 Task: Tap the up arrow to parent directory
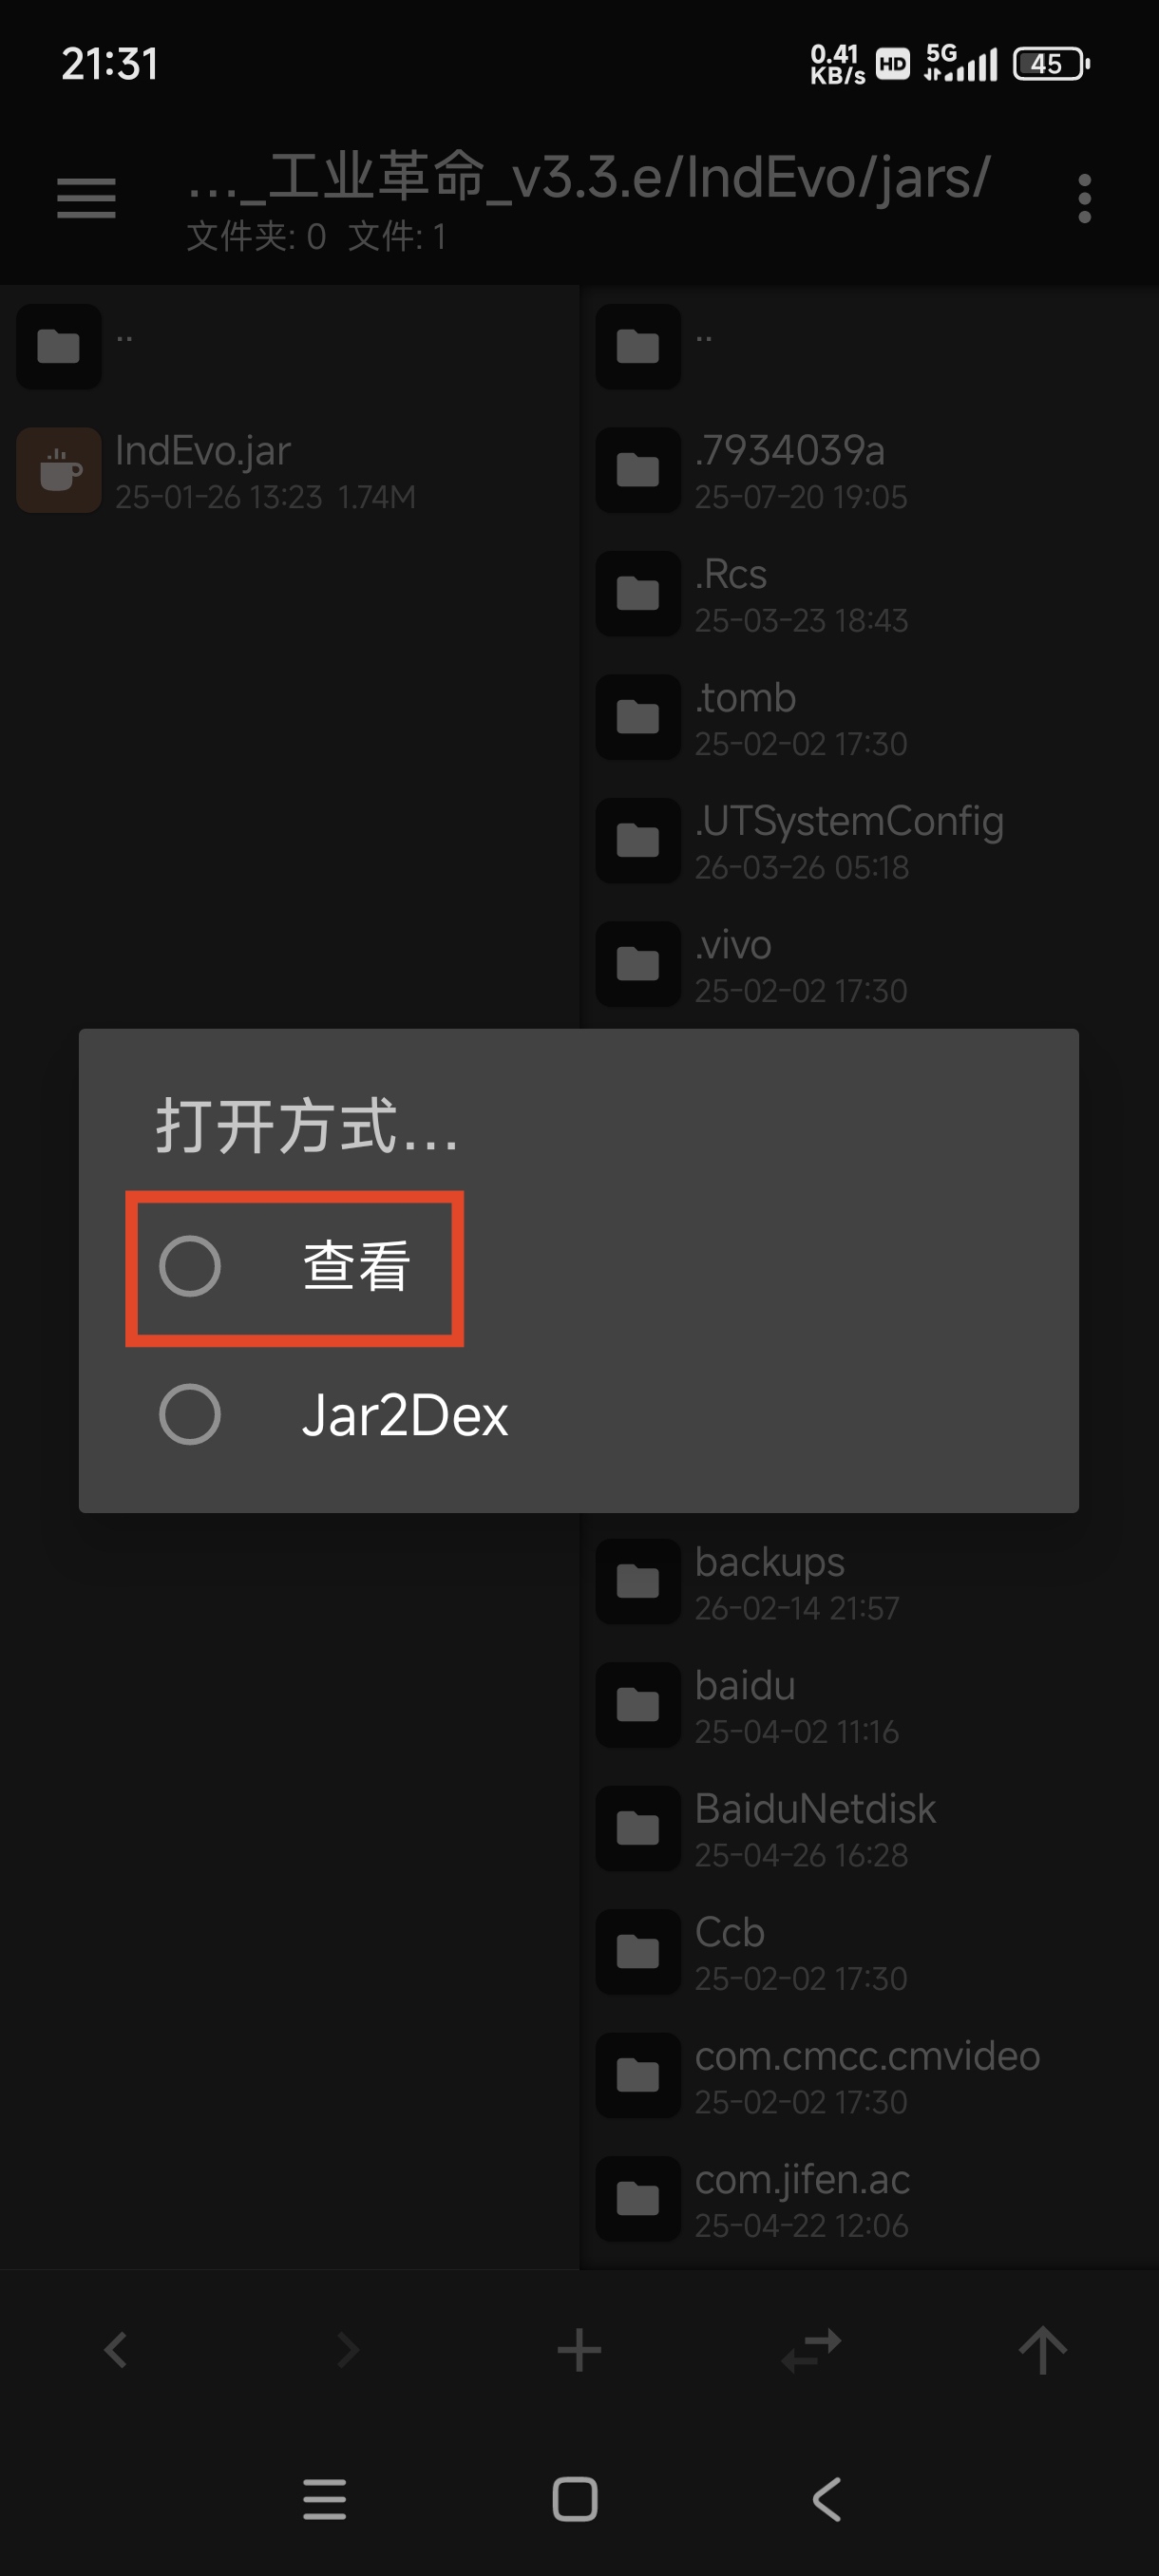coord(1042,2350)
